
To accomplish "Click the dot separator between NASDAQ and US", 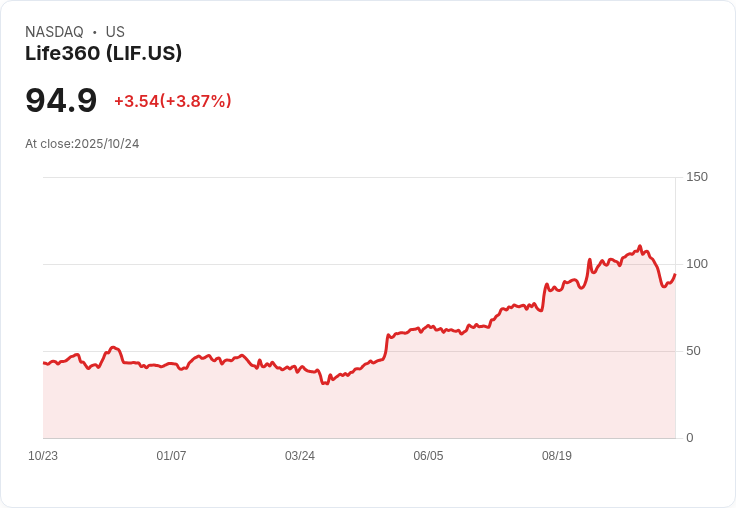I will (95, 32).
